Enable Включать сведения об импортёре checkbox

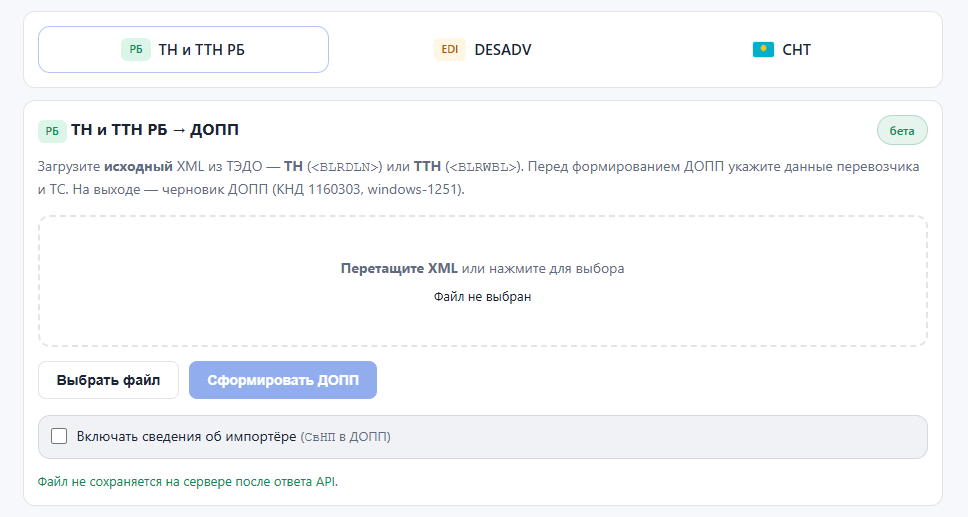59,437
